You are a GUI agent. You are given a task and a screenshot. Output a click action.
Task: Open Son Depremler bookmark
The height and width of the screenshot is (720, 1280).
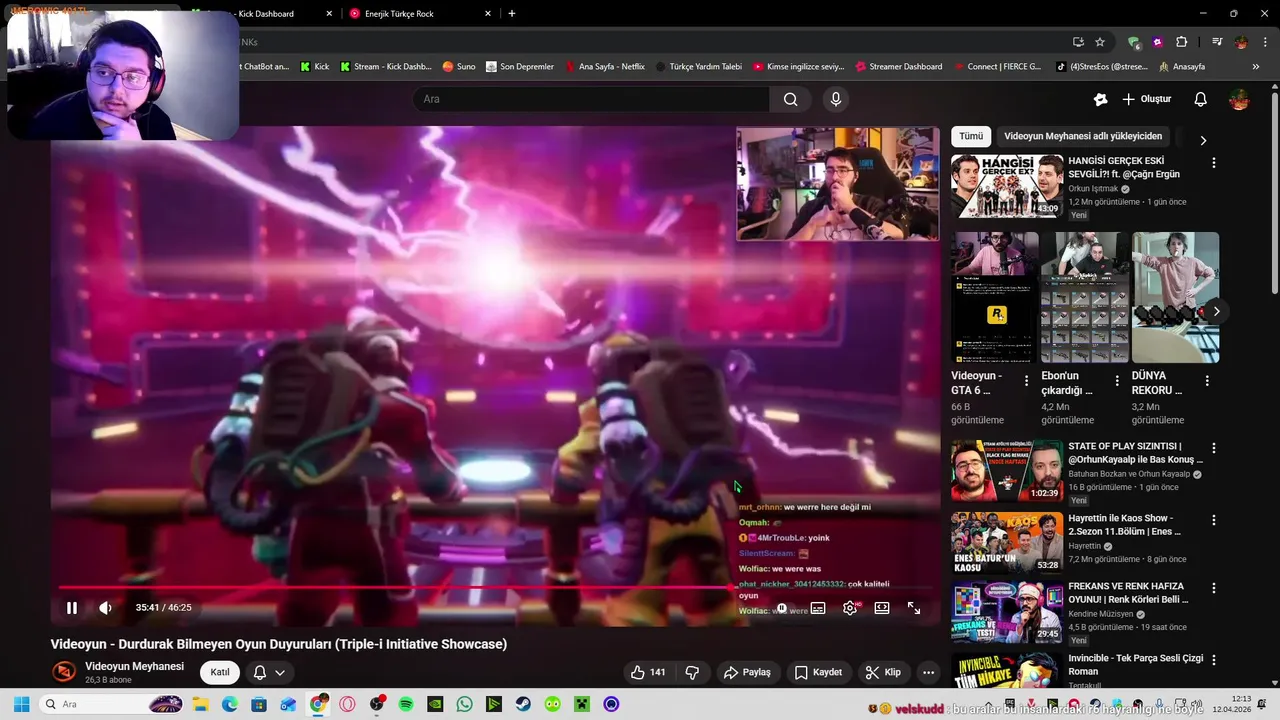[x=519, y=67]
